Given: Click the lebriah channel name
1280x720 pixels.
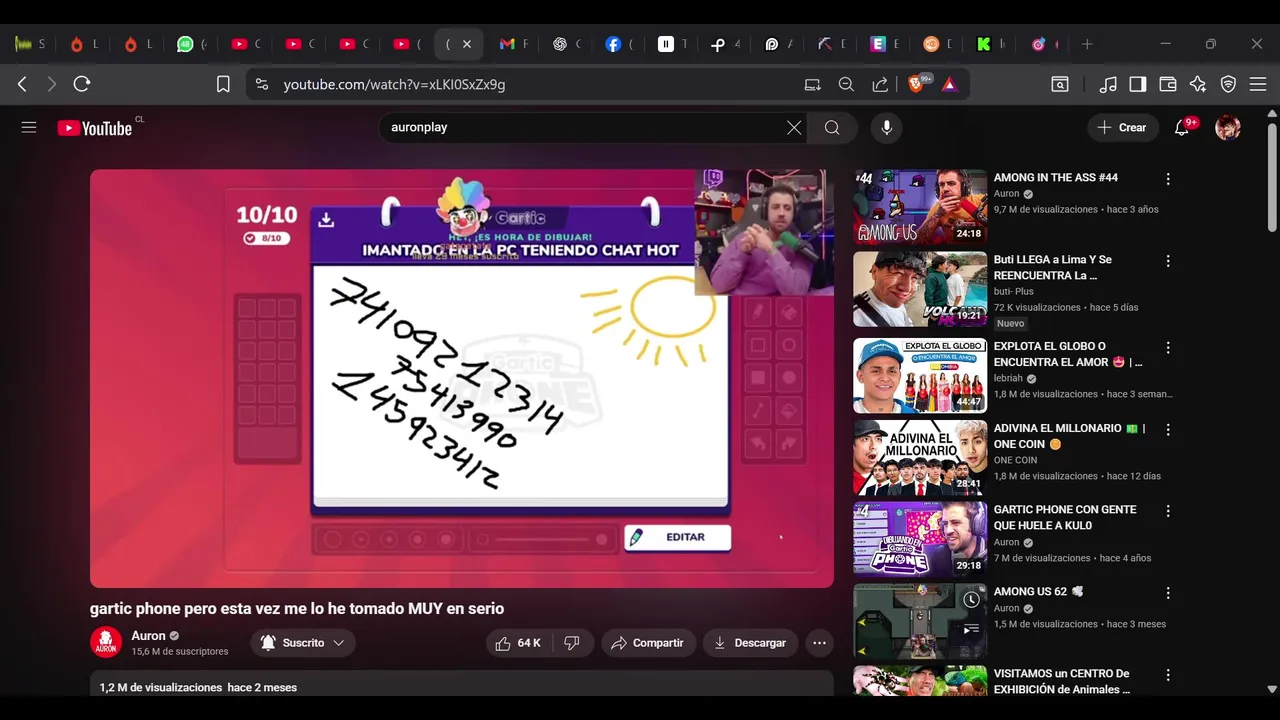Looking at the screenshot, I should 1008,378.
